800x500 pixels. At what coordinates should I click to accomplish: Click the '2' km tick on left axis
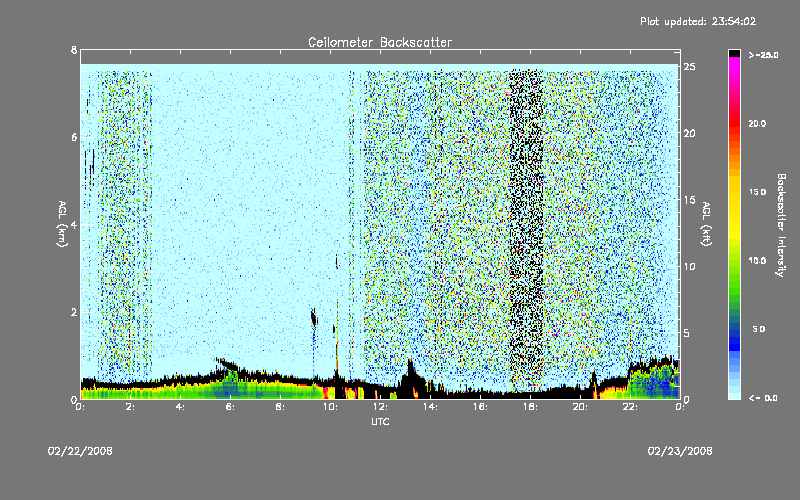click(x=74, y=312)
